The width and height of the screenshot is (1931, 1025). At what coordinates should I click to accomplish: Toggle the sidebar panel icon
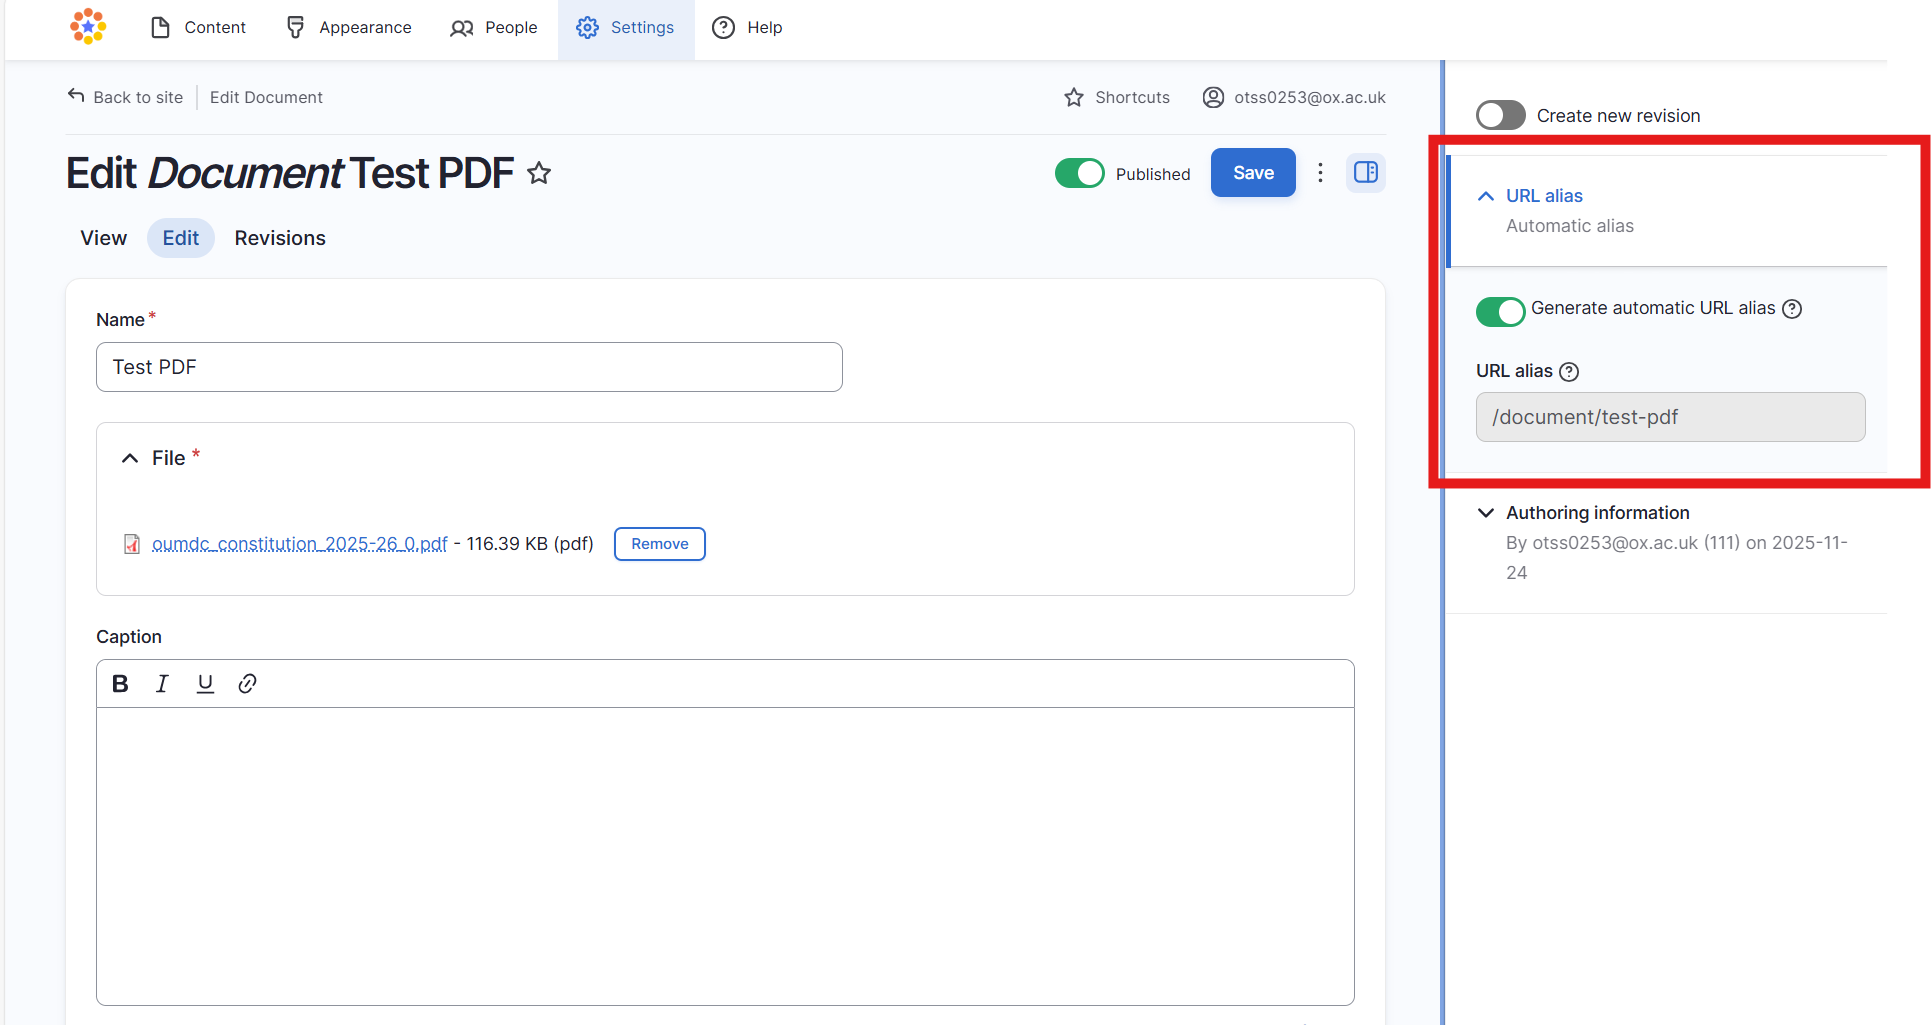pos(1365,173)
